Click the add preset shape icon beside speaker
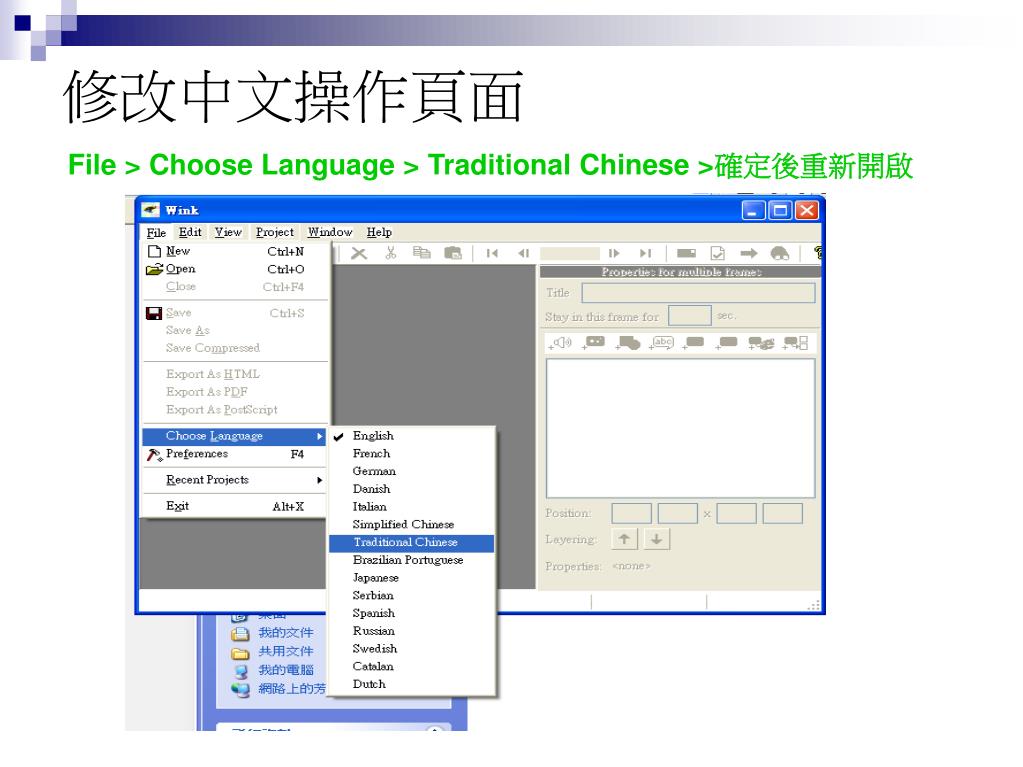 pos(593,343)
